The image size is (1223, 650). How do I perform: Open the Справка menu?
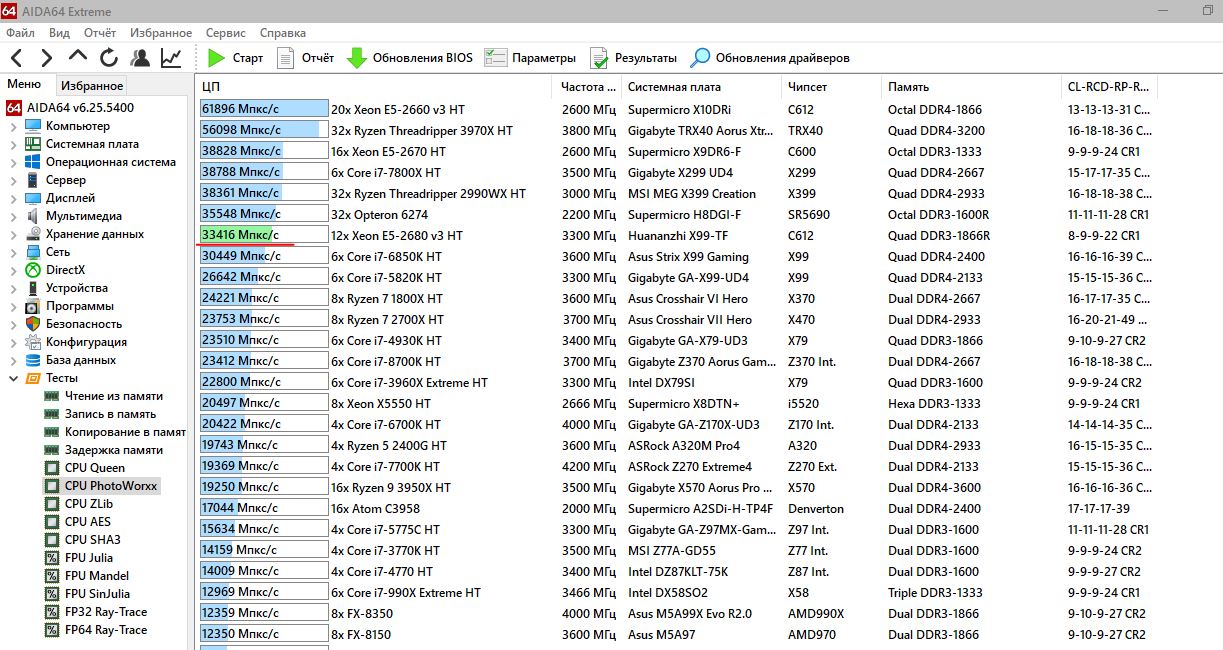click(x=283, y=33)
